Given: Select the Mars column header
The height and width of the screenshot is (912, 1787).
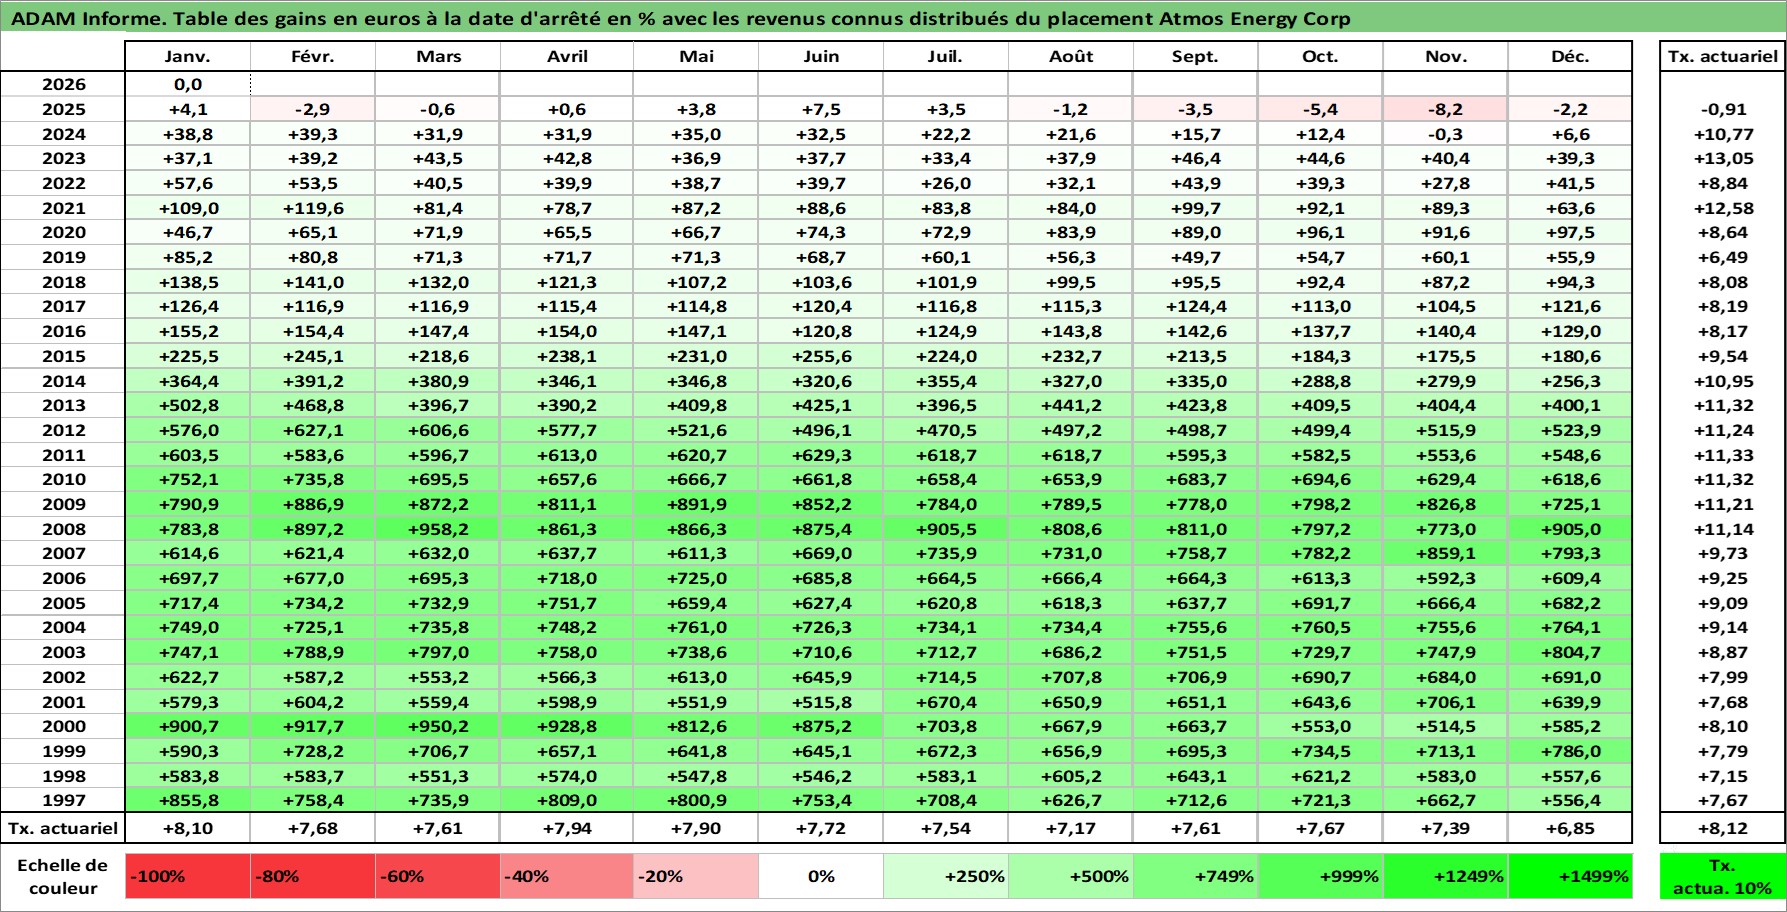Looking at the screenshot, I should coord(438,57).
